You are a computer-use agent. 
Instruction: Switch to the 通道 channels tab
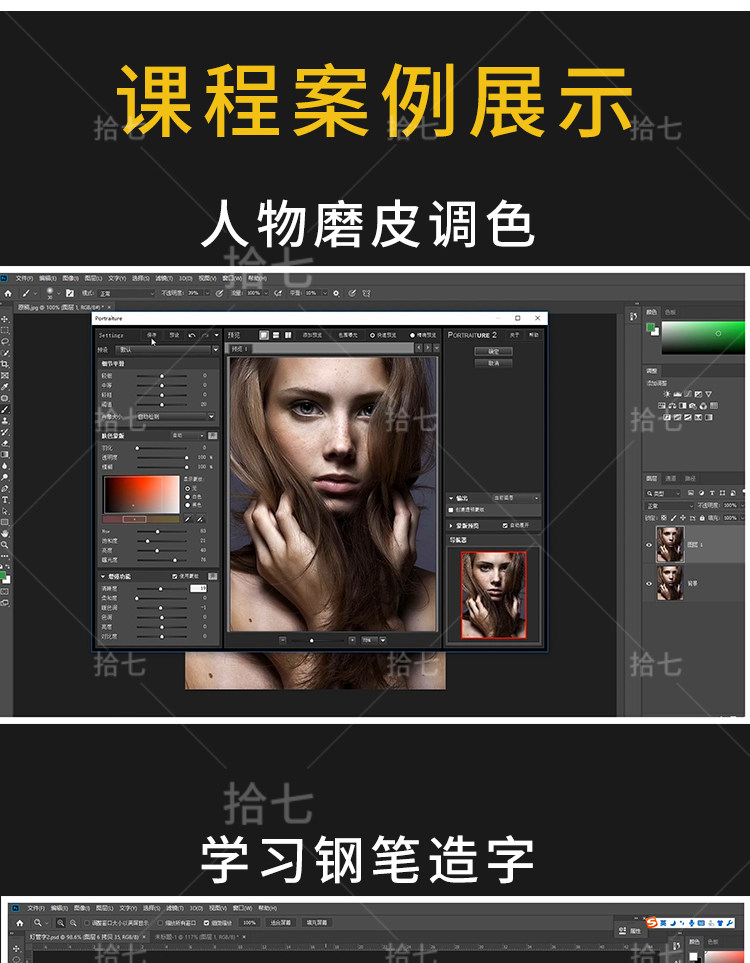coord(671,478)
